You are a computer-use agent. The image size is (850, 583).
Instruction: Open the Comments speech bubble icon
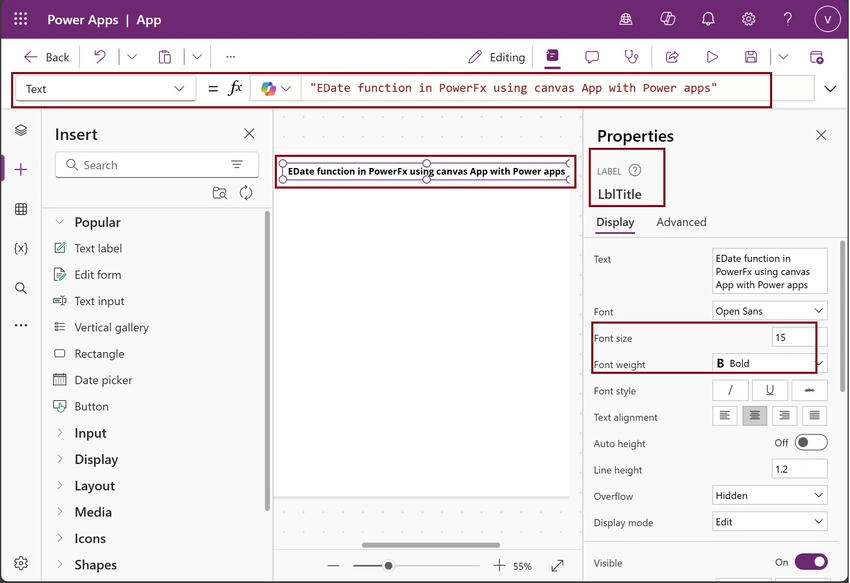point(592,56)
